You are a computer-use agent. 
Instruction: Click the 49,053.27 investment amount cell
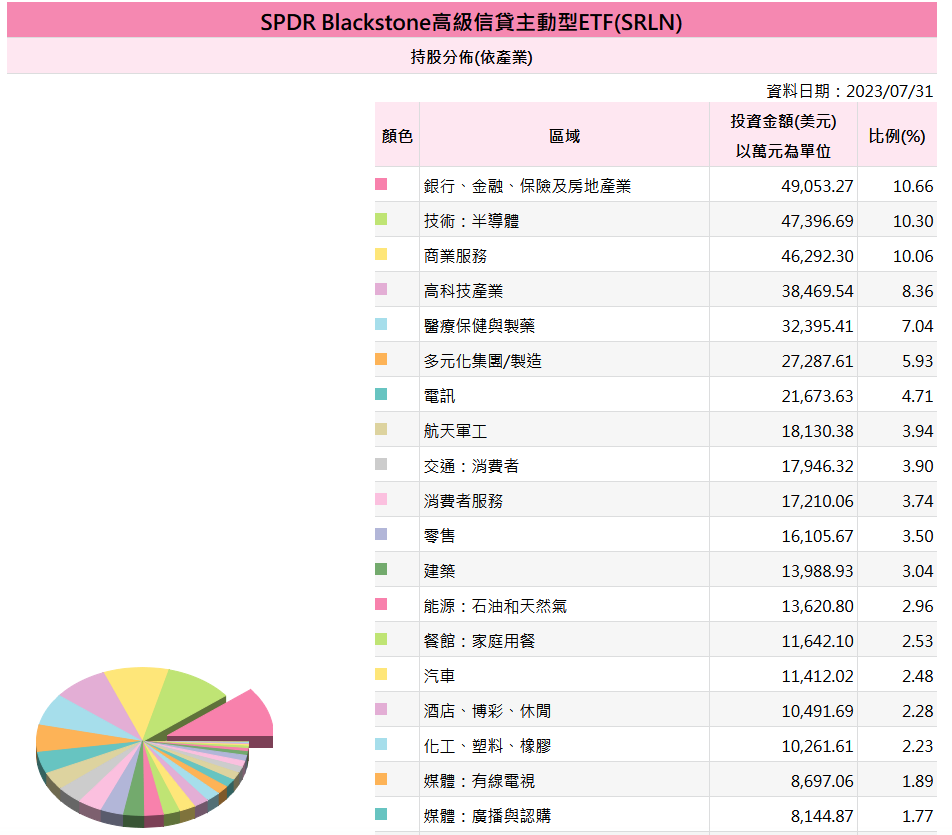(x=817, y=186)
